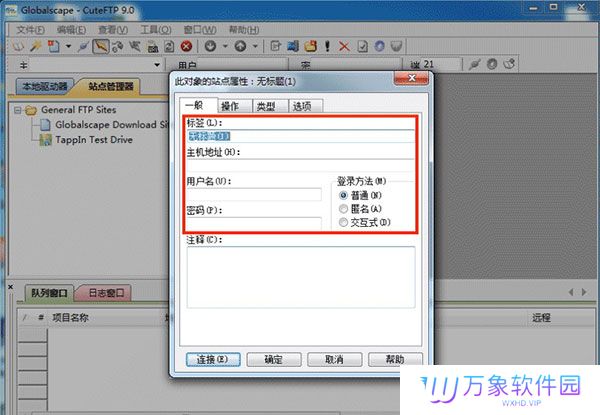The width and height of the screenshot is (600, 415).
Task: Click the 主机地址(H) input field
Action: [x=300, y=166]
